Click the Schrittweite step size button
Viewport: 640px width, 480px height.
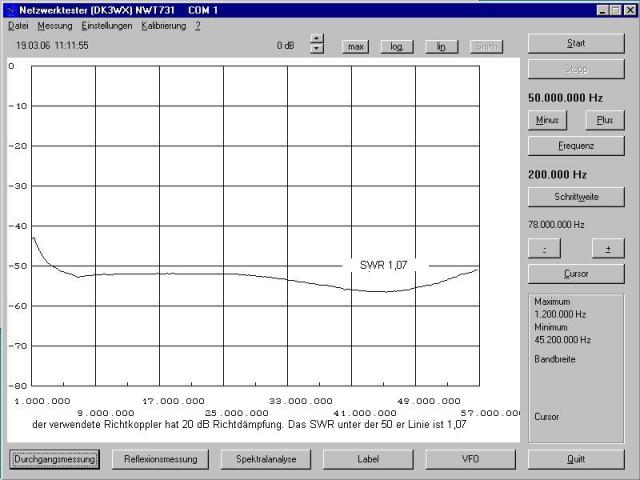pyautogui.click(x=576, y=197)
